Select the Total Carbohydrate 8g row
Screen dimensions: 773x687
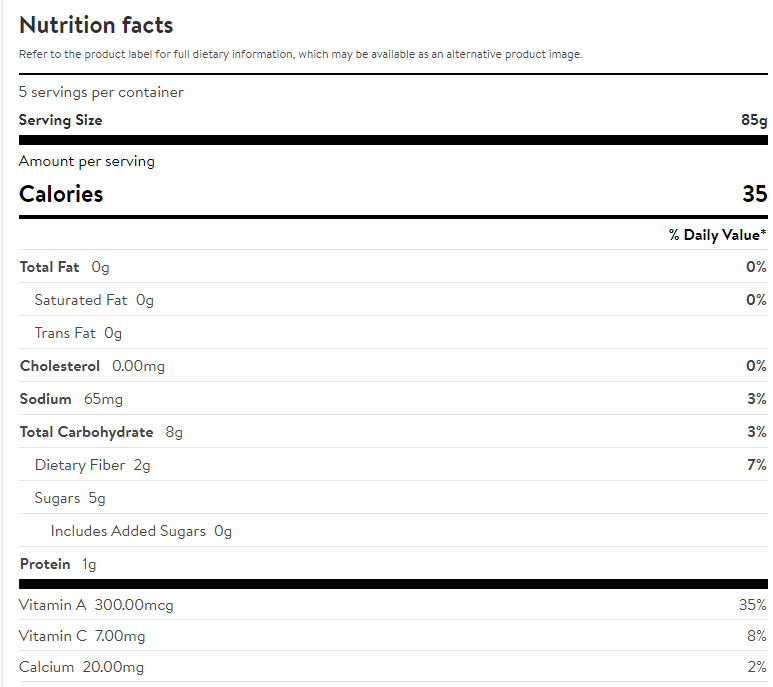pos(101,432)
